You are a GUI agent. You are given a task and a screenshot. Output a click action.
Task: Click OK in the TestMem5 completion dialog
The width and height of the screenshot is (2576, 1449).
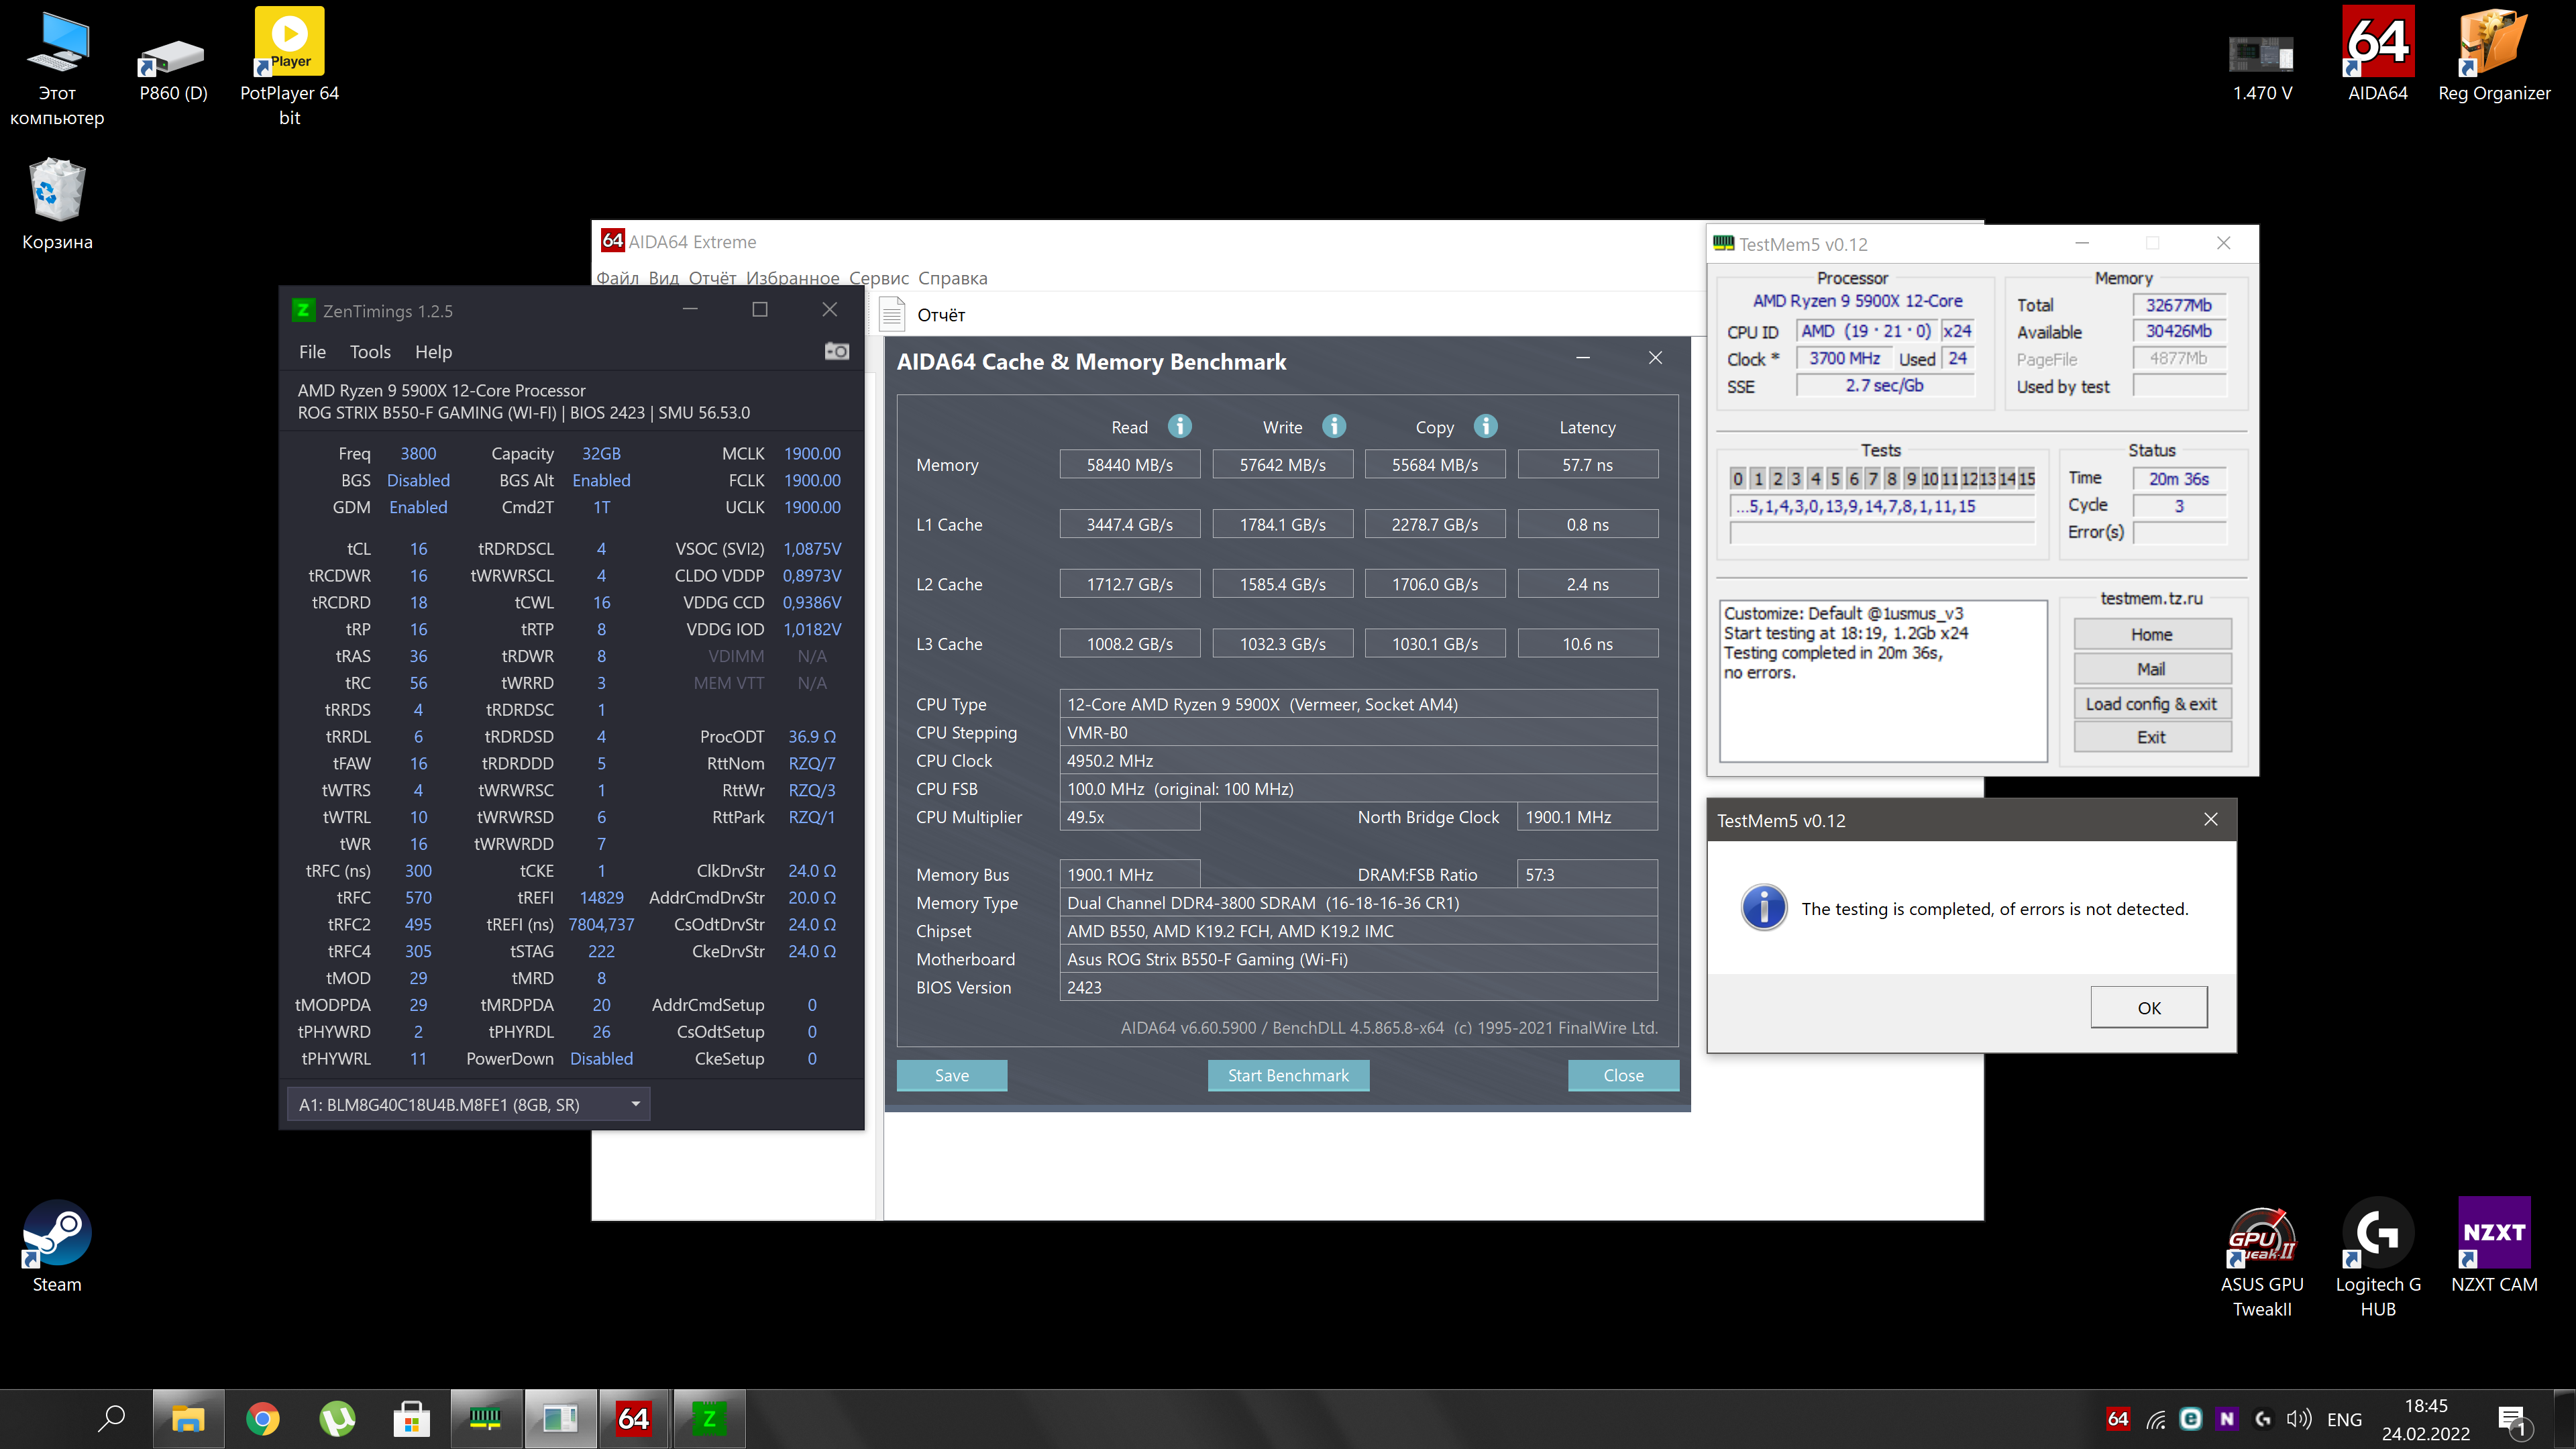(2148, 1007)
